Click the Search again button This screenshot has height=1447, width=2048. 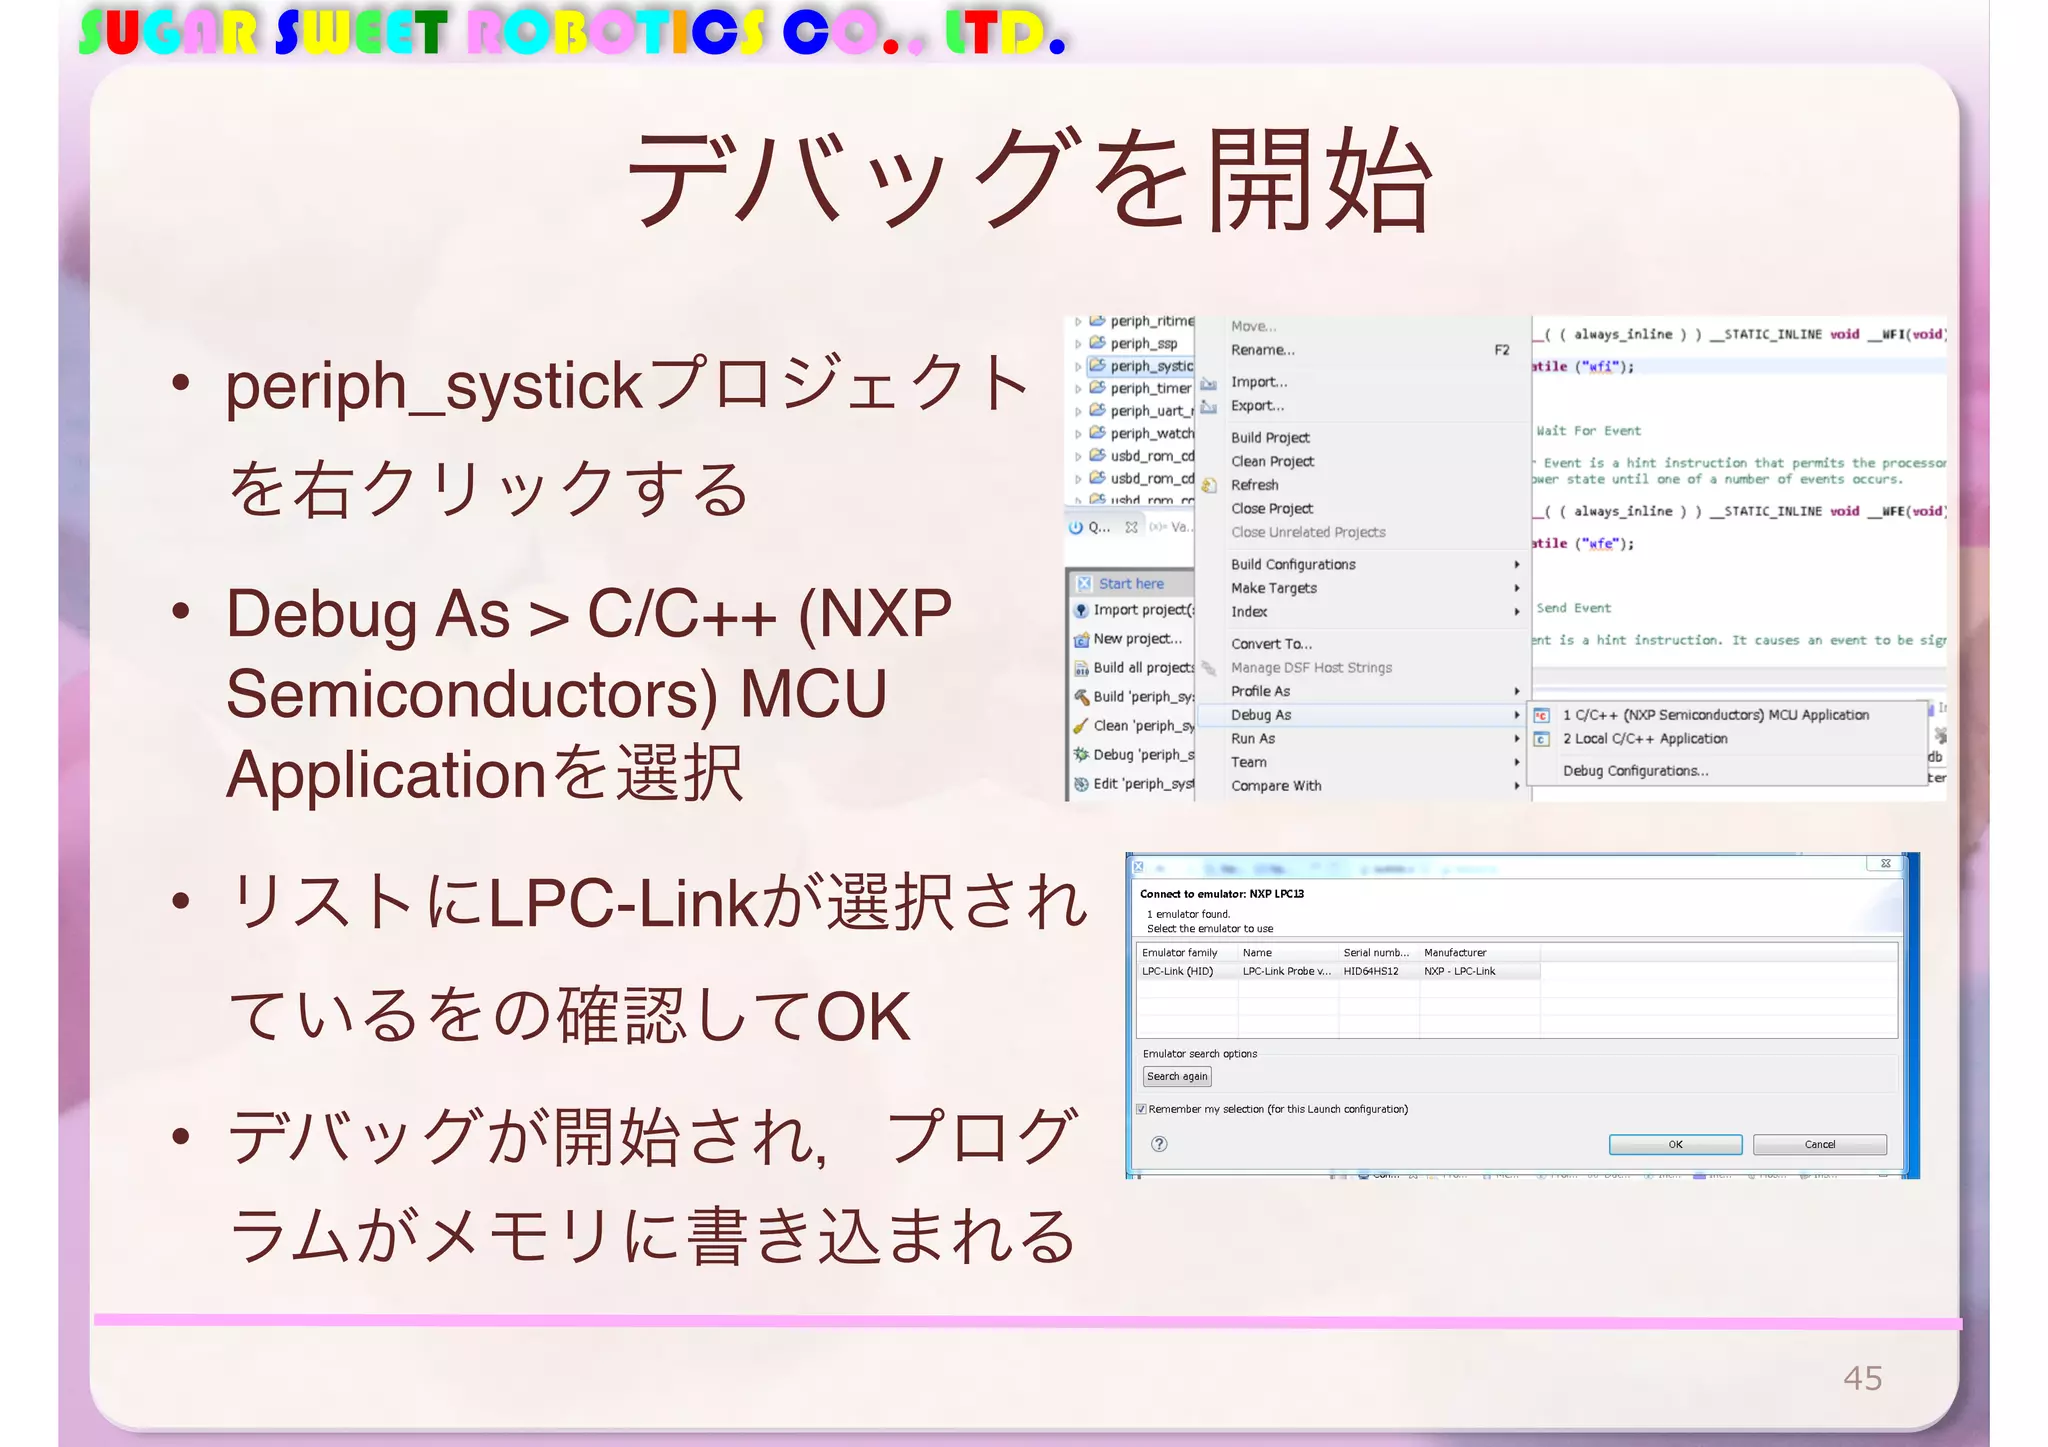pos(1177,1077)
